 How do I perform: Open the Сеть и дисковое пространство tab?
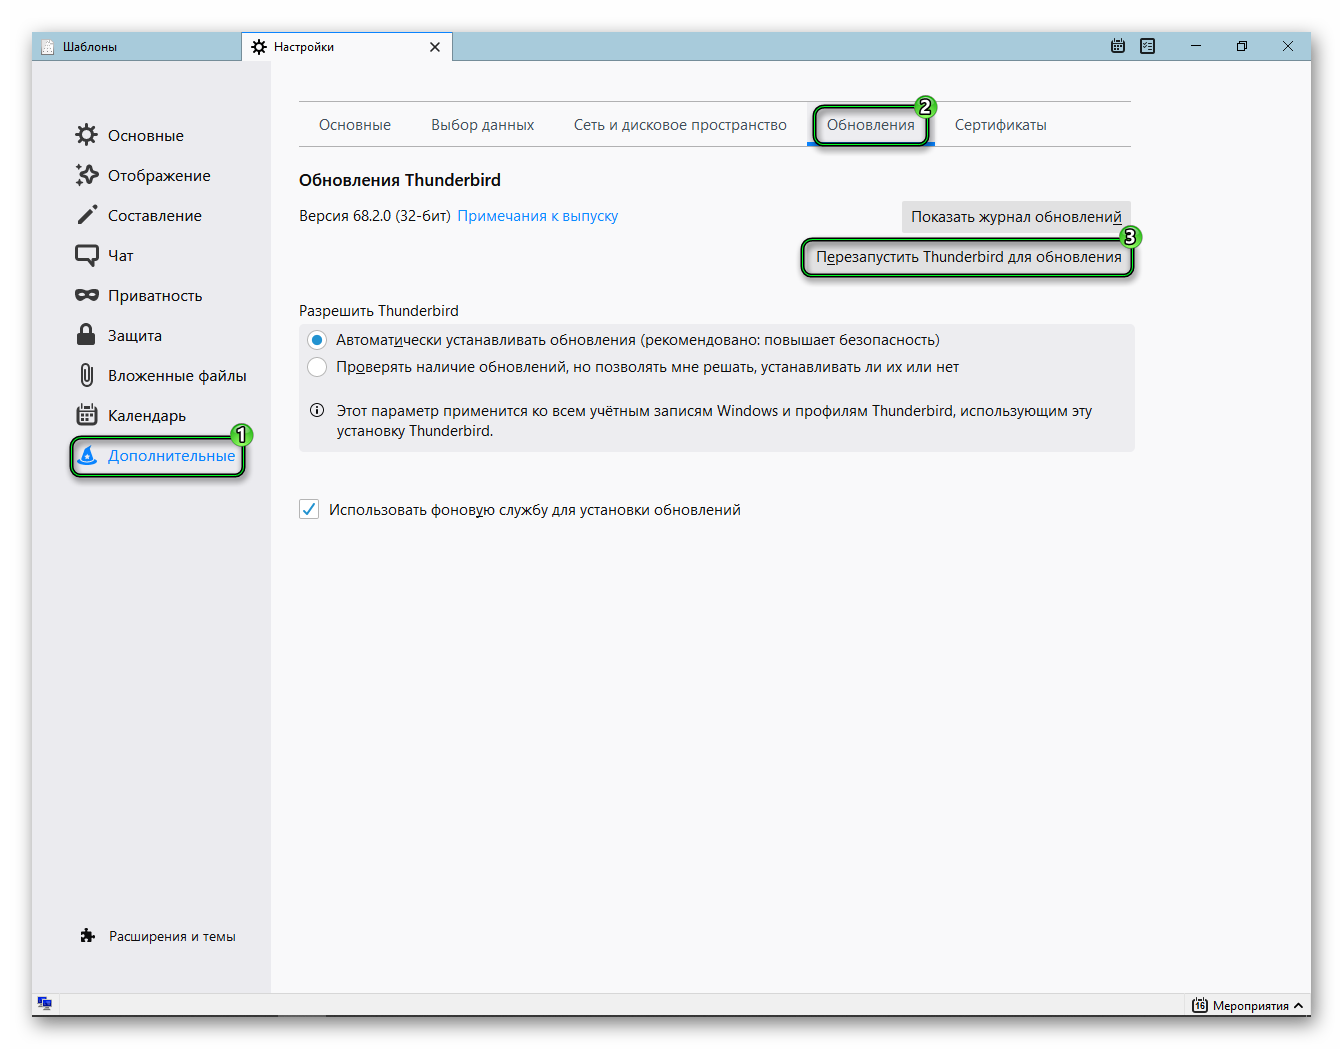tap(680, 125)
